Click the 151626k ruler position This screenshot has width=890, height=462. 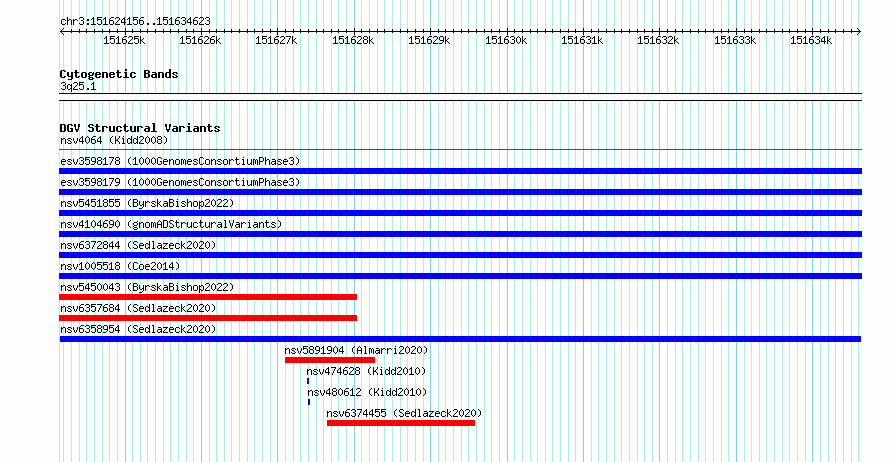point(200,40)
